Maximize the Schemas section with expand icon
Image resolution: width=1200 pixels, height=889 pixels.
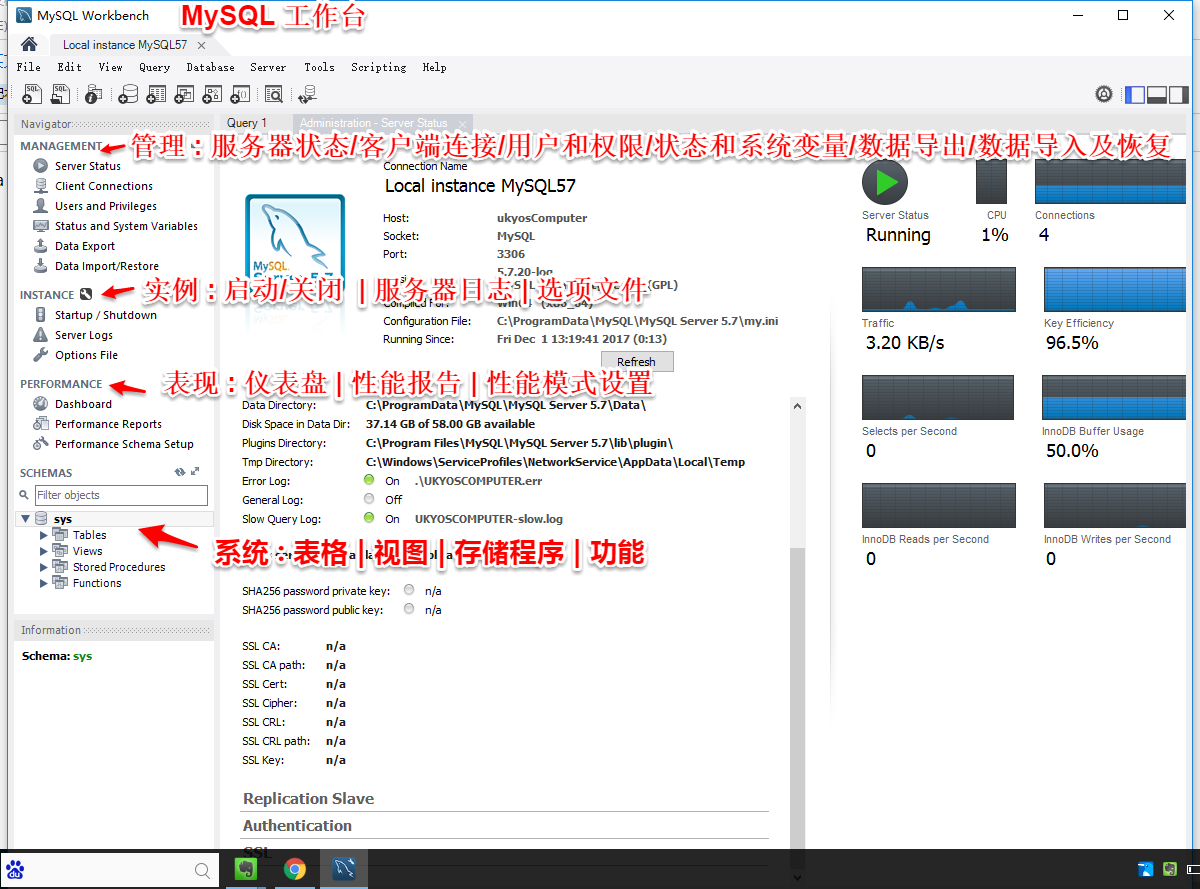tap(195, 472)
